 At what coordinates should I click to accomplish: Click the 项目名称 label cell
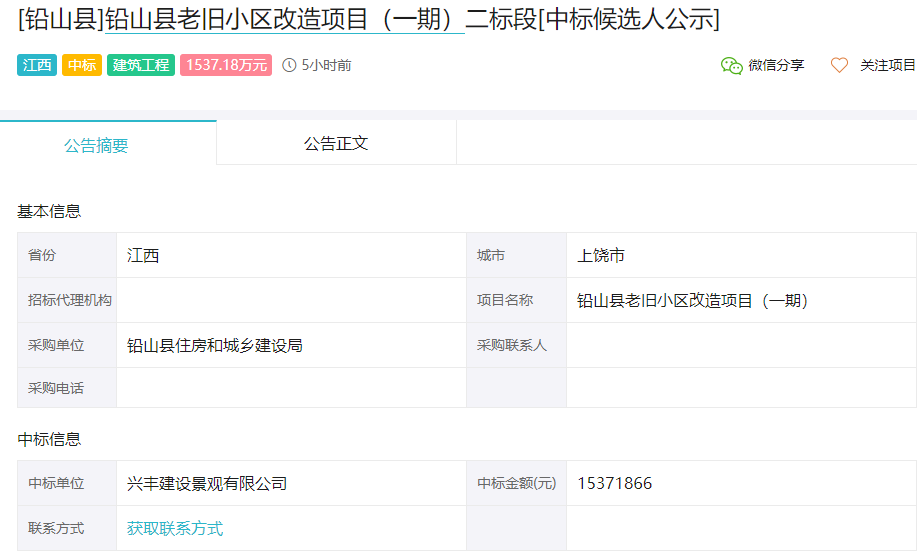click(516, 300)
